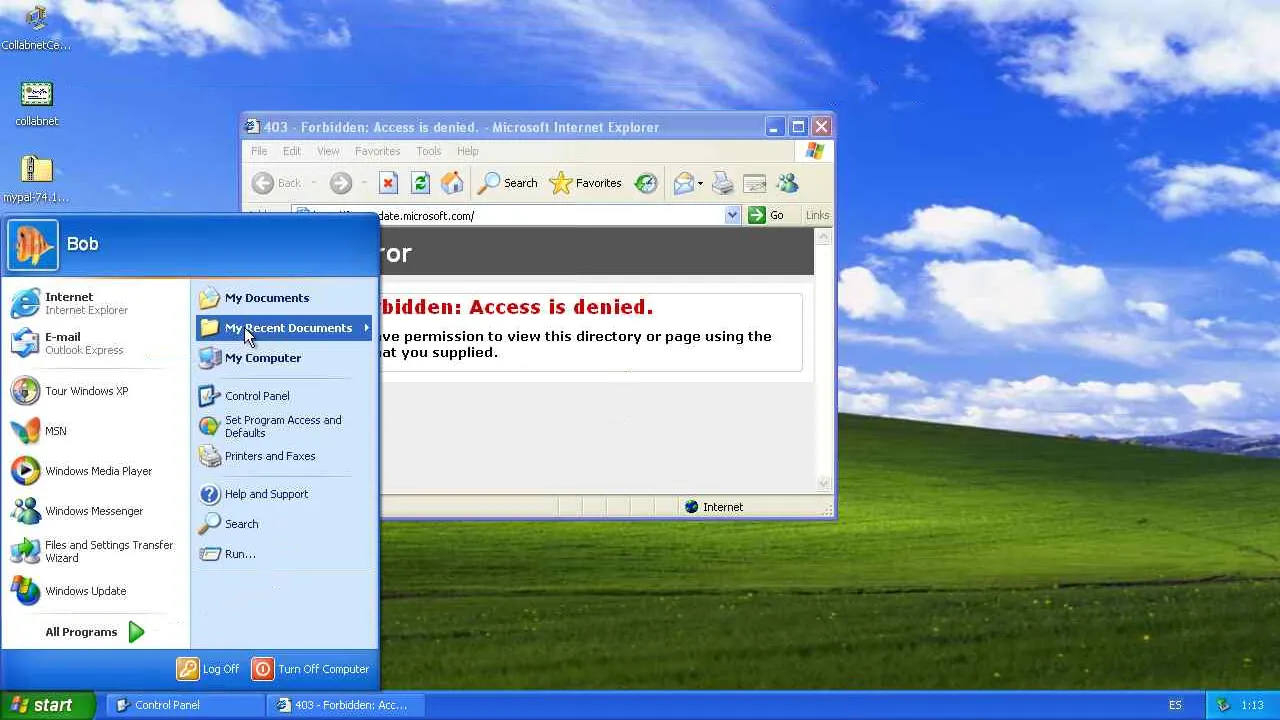Go back using Internet Explorer's Back button
Image resolution: width=1280 pixels, height=720 pixels.
coord(277,183)
